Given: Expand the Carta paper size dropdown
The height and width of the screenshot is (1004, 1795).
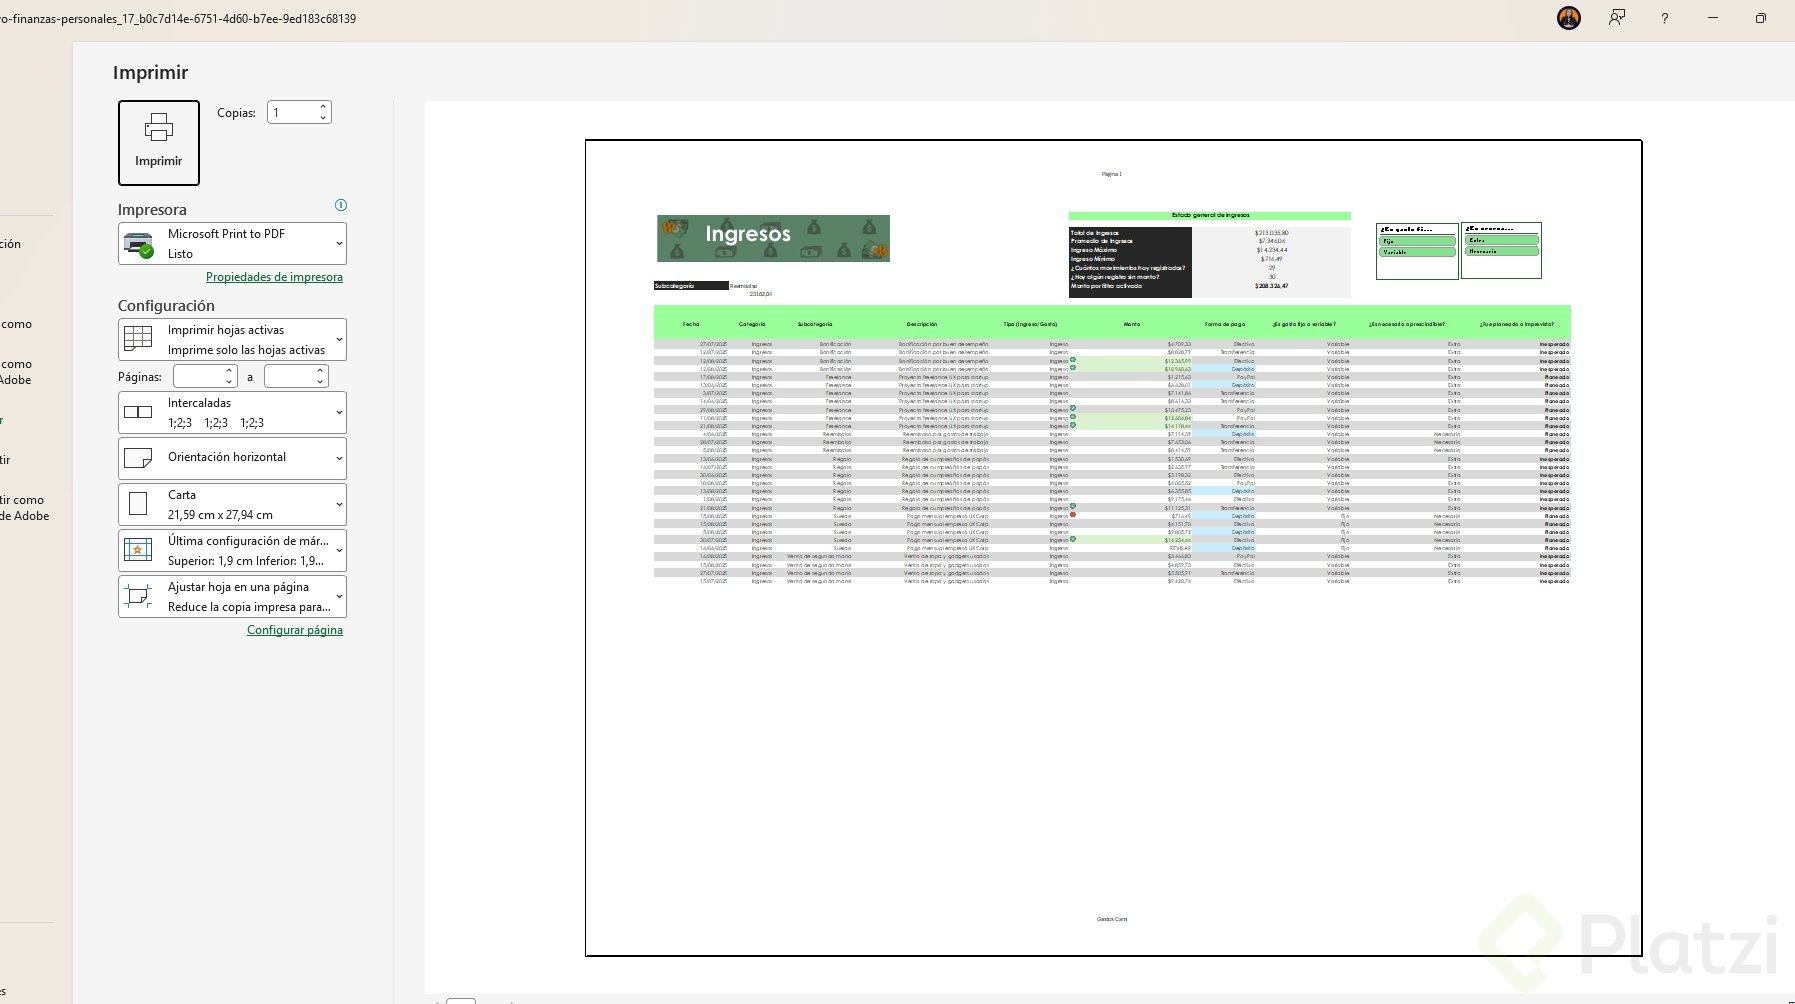Looking at the screenshot, I should click(232, 505).
